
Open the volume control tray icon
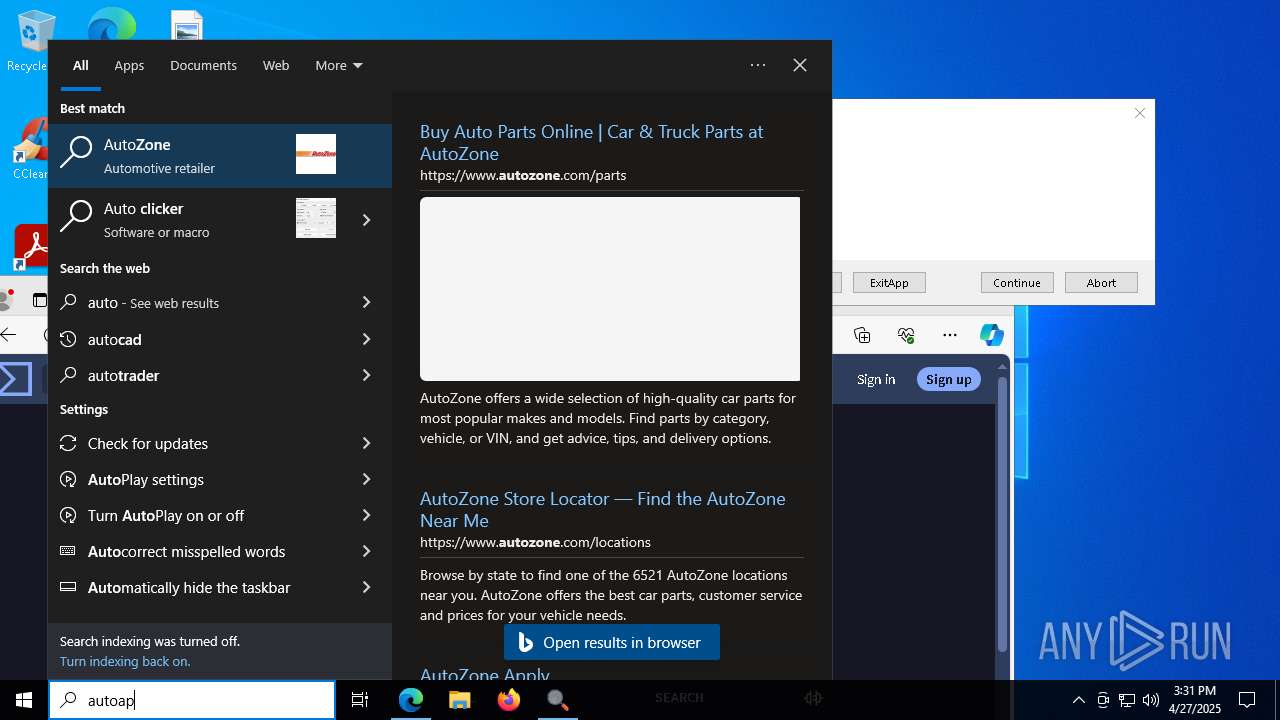[1151, 700]
